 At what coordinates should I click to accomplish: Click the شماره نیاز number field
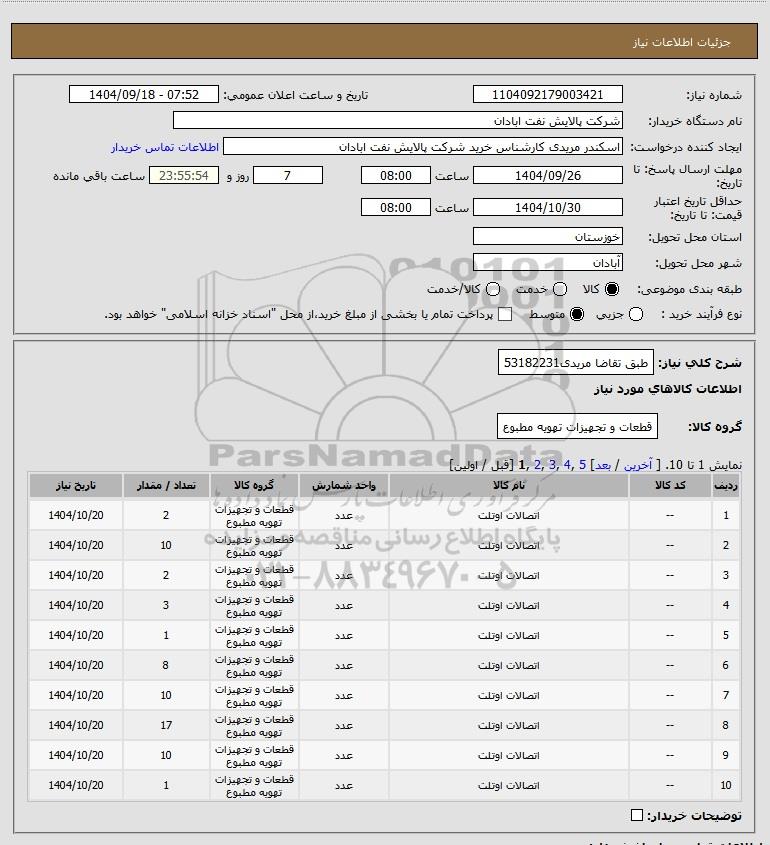(x=547, y=94)
